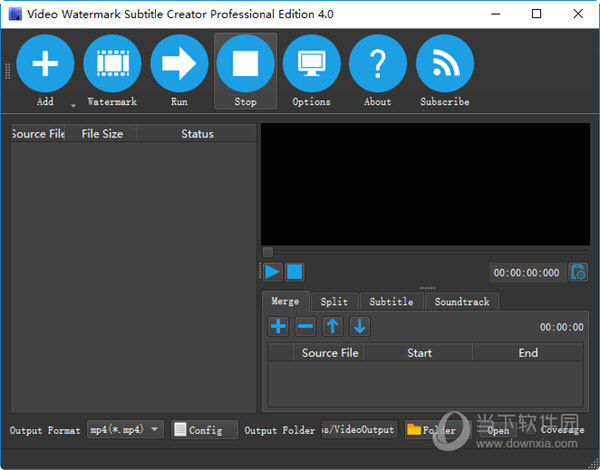Click the playback toolbar grip handle
The width and height of the screenshot is (600, 470).
[260, 271]
